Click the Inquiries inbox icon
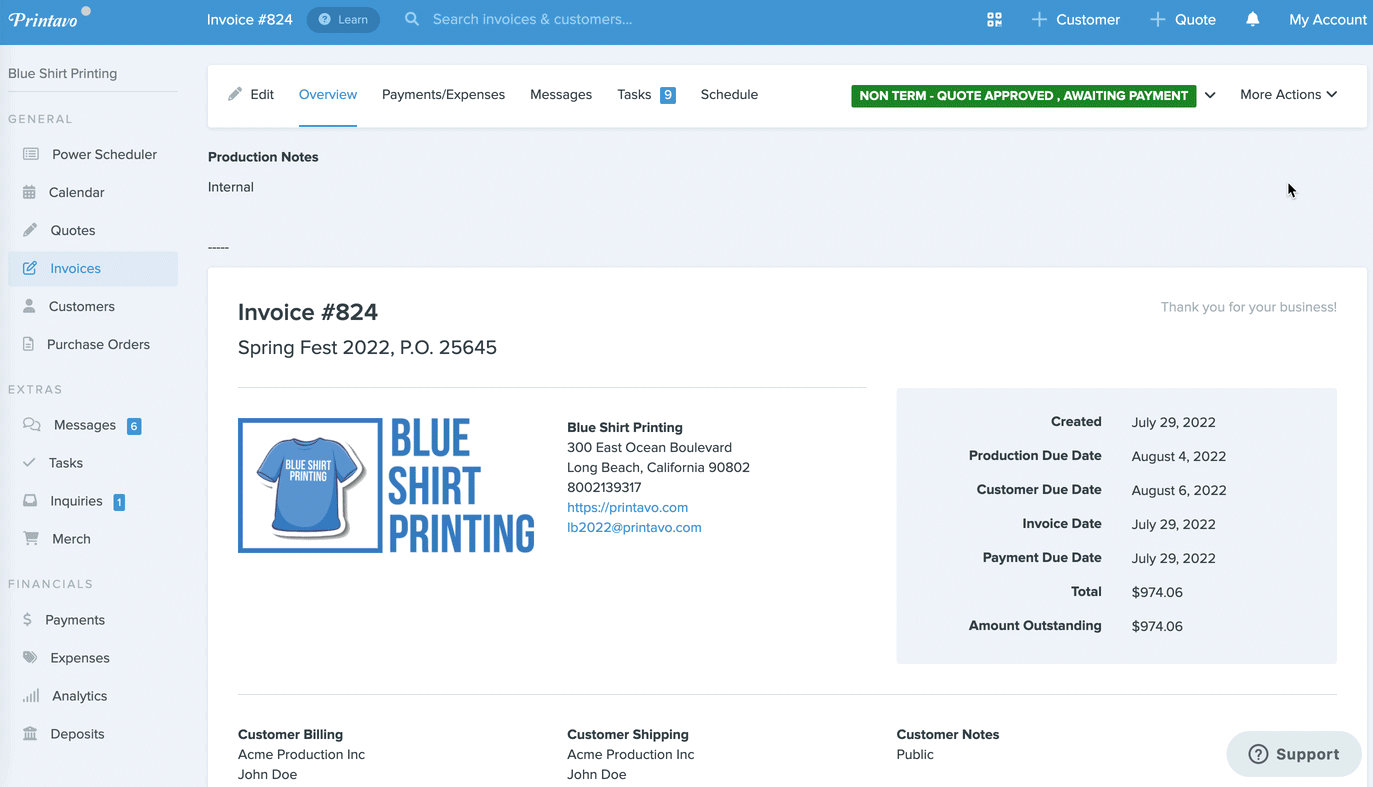The width and height of the screenshot is (1373, 787). [x=30, y=501]
